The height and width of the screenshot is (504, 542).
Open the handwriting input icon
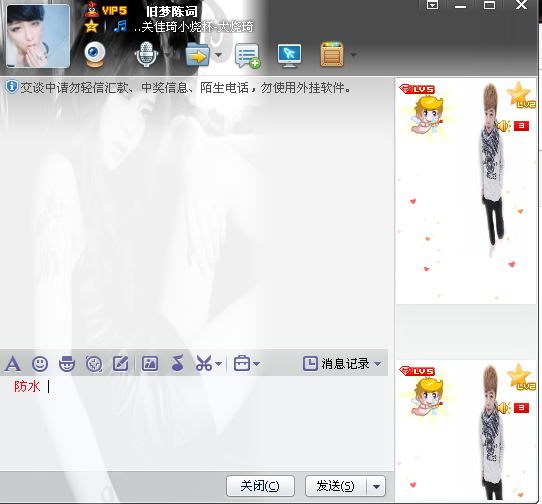(x=121, y=364)
